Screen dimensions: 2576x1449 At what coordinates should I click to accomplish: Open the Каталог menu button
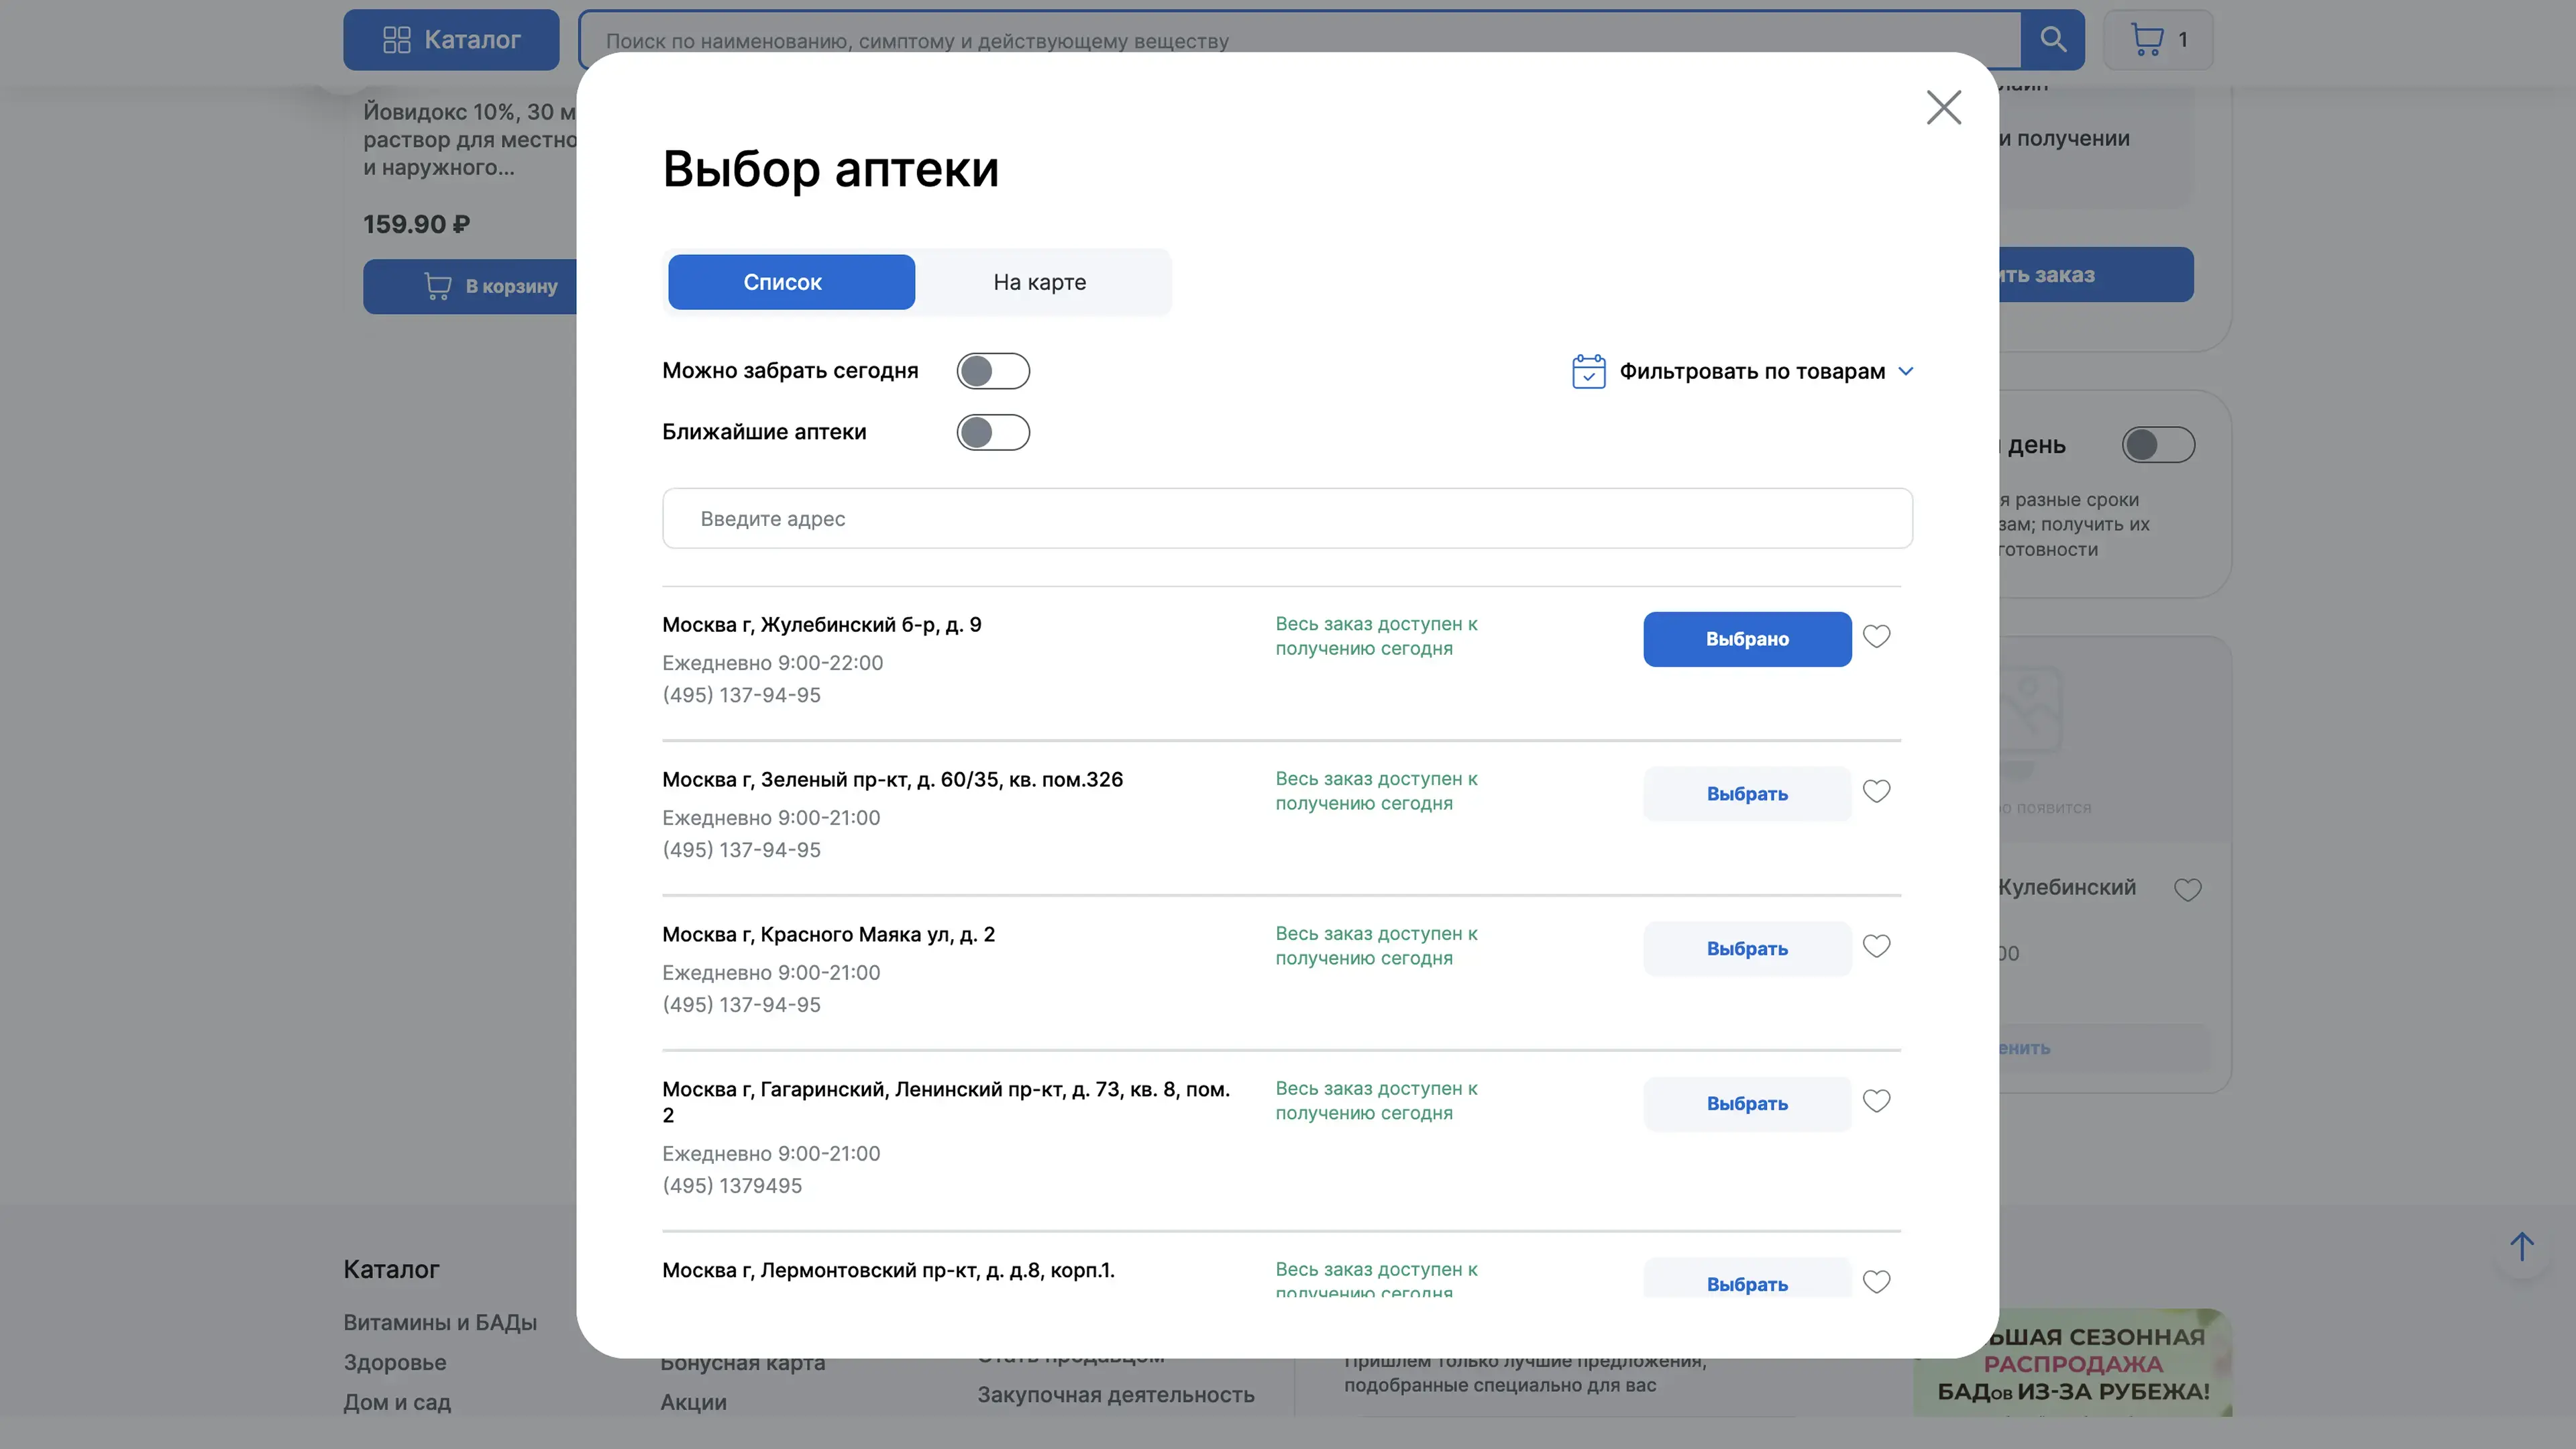pos(451,40)
